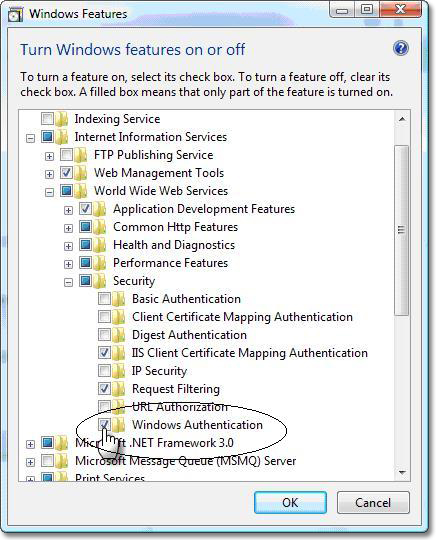Click the folder icon beside Security
This screenshot has width=436, height=540.
click(x=101, y=281)
